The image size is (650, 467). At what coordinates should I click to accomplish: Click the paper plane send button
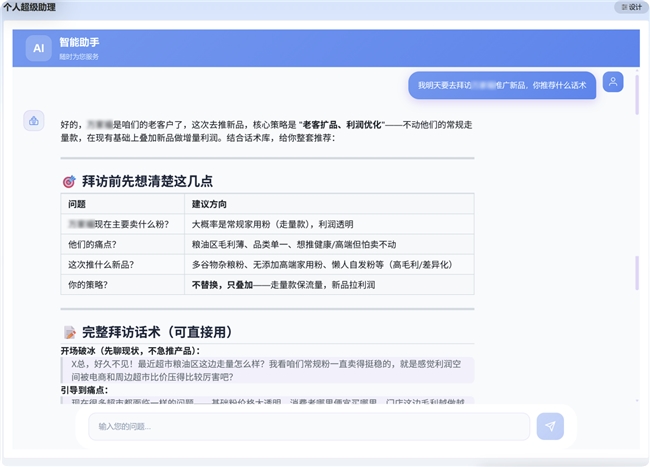pos(550,426)
